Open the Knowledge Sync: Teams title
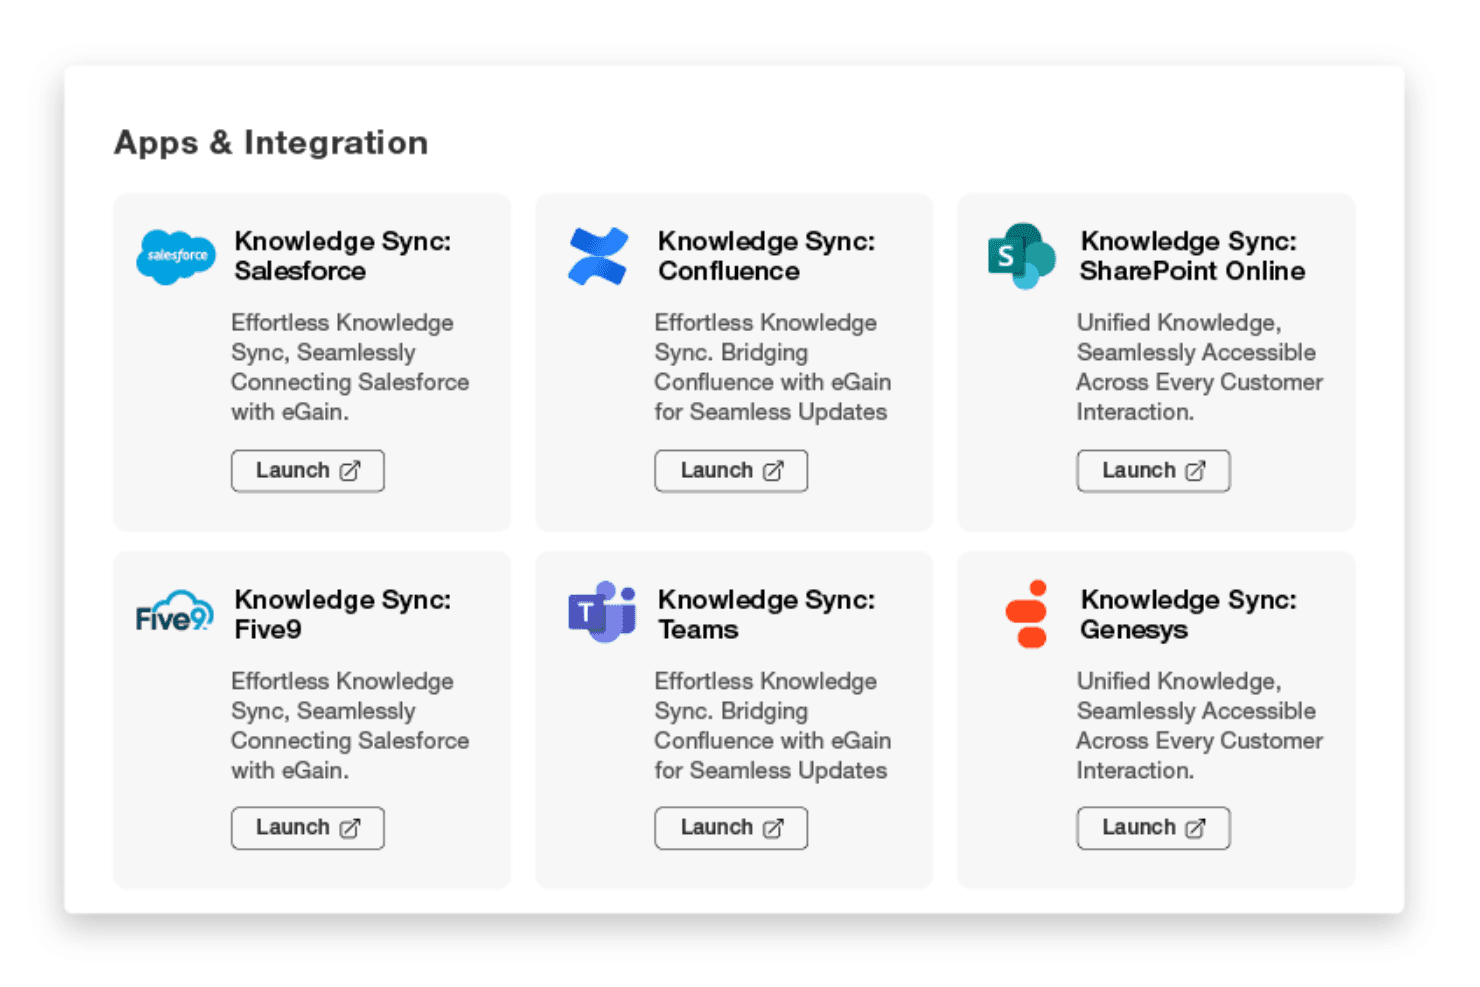Screen dimensions: 1480x987 [766, 614]
